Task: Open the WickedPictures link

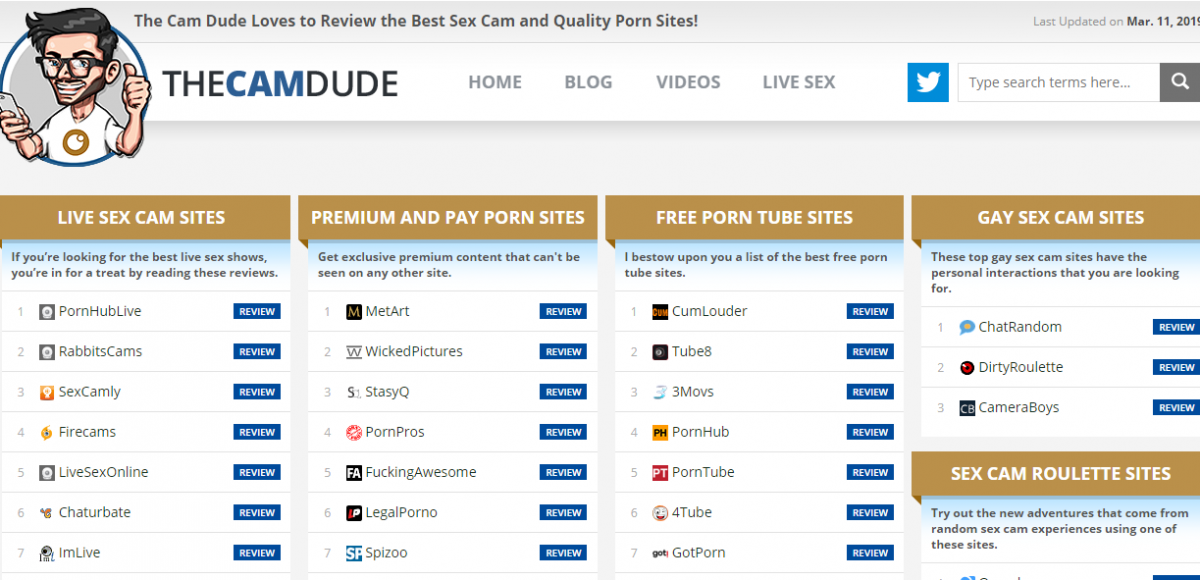Action: point(414,351)
